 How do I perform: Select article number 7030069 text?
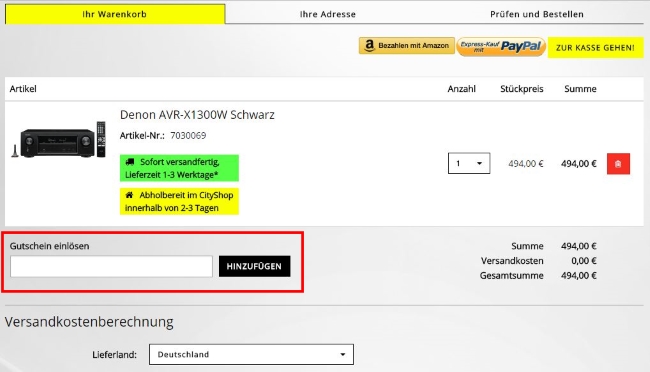coord(188,136)
